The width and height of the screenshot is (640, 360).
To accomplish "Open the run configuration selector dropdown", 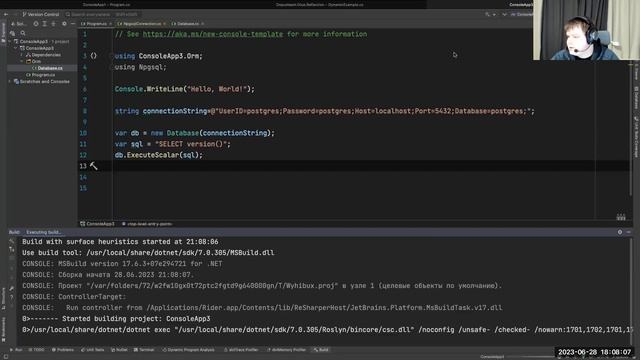I will coord(521,14).
